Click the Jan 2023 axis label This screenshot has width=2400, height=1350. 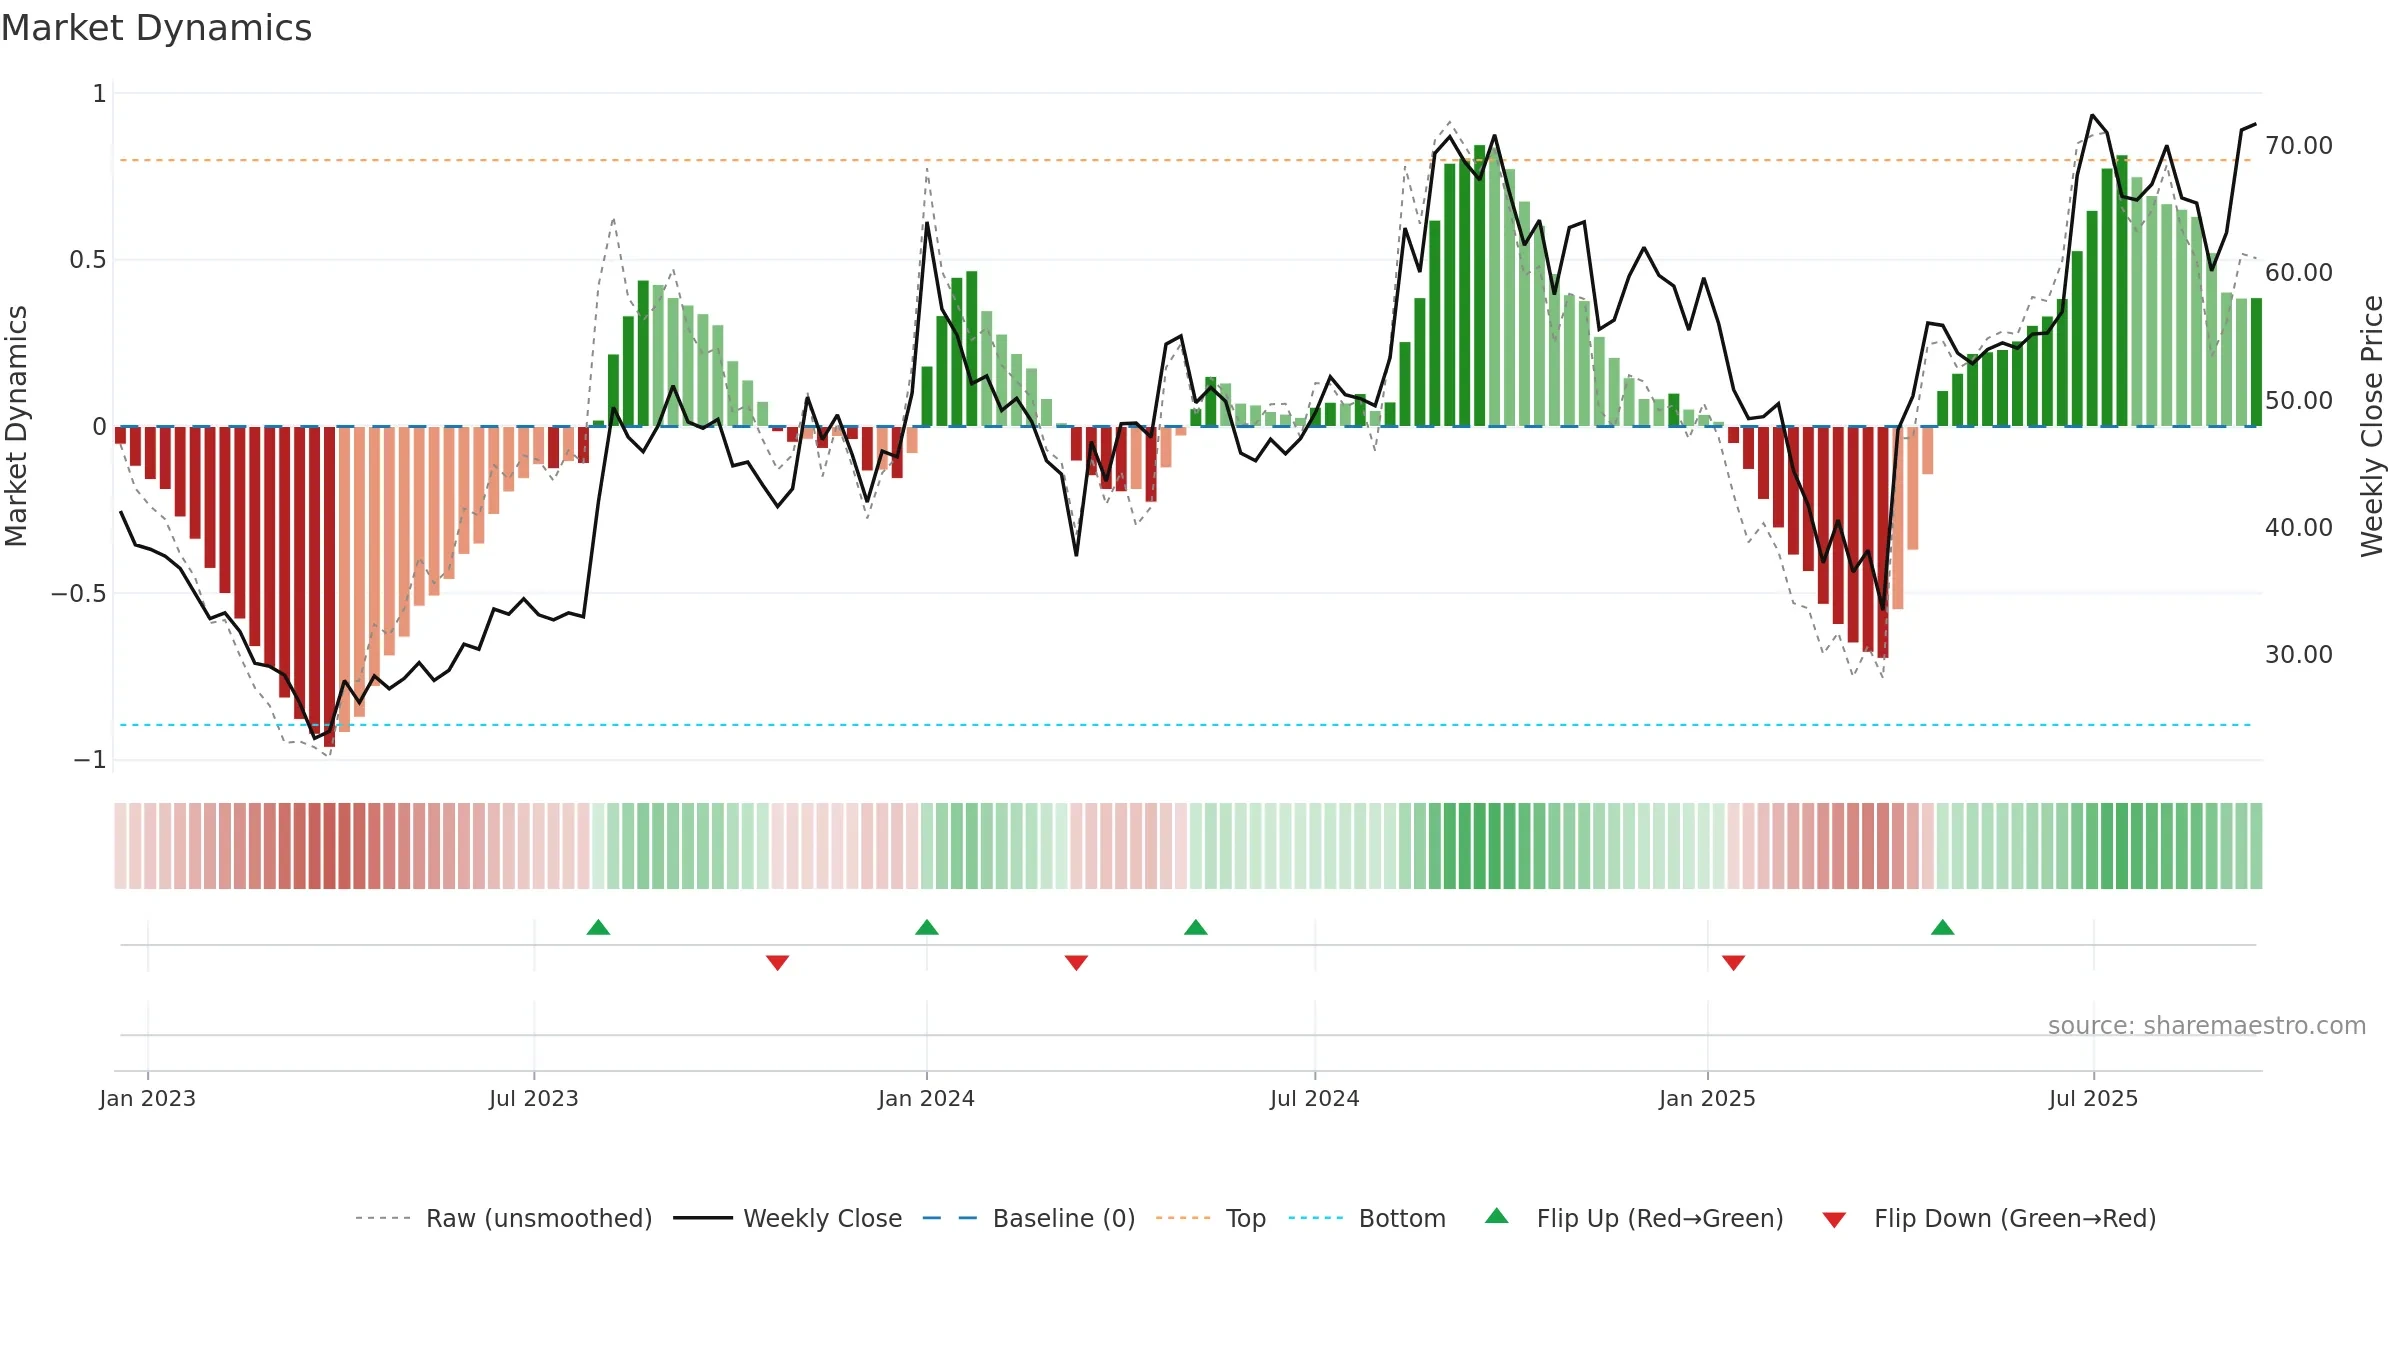pos(148,1098)
